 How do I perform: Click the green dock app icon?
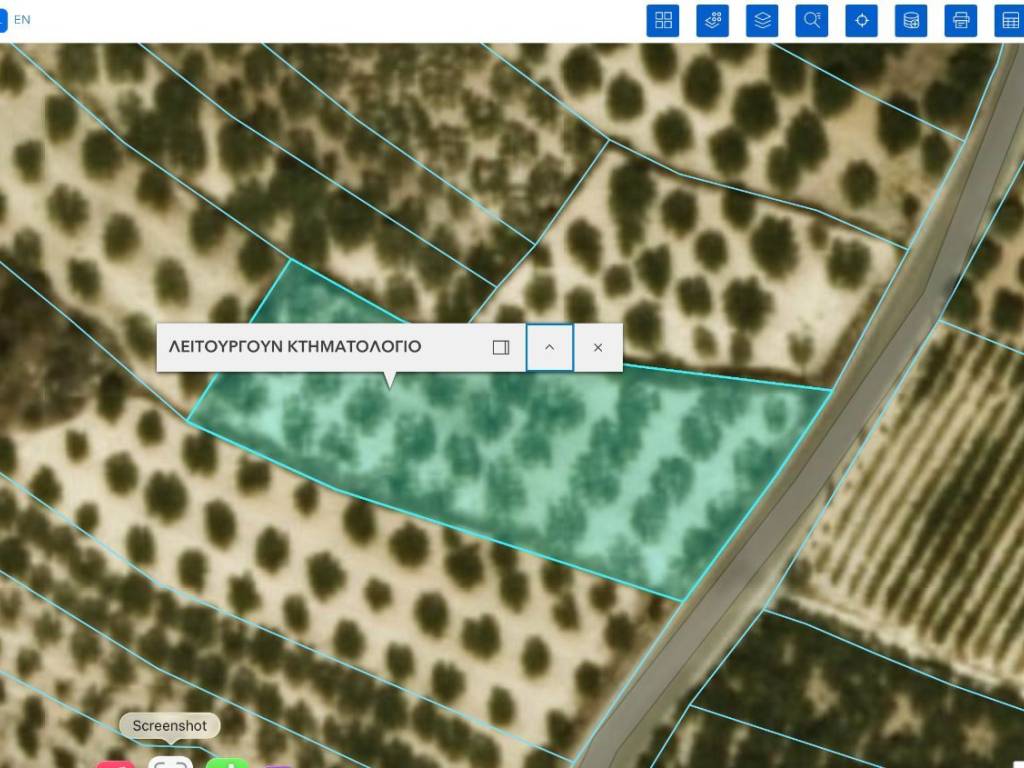228,764
